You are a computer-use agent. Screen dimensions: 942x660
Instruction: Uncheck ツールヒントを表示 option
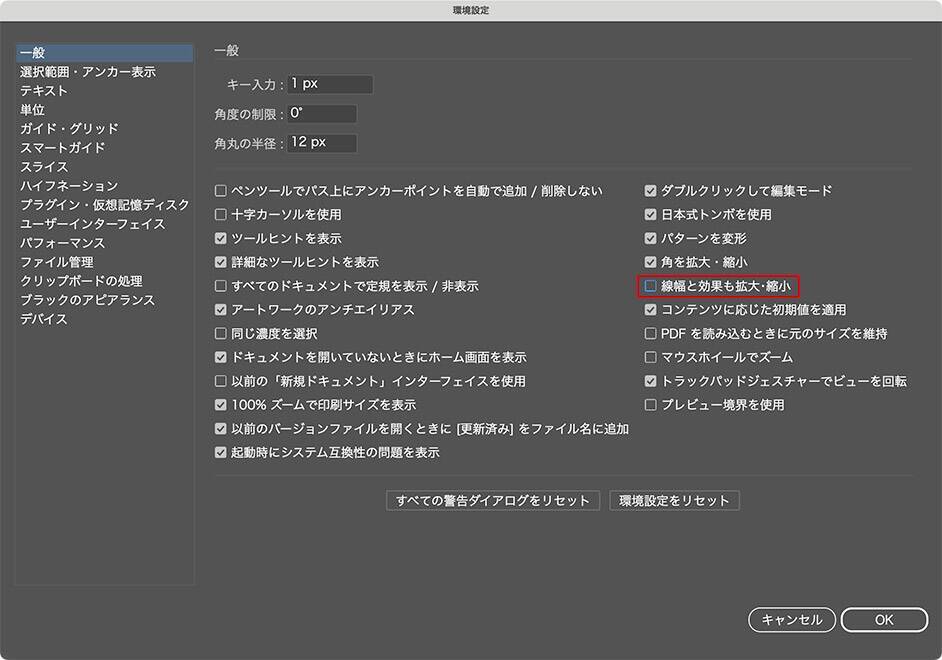click(x=222, y=238)
